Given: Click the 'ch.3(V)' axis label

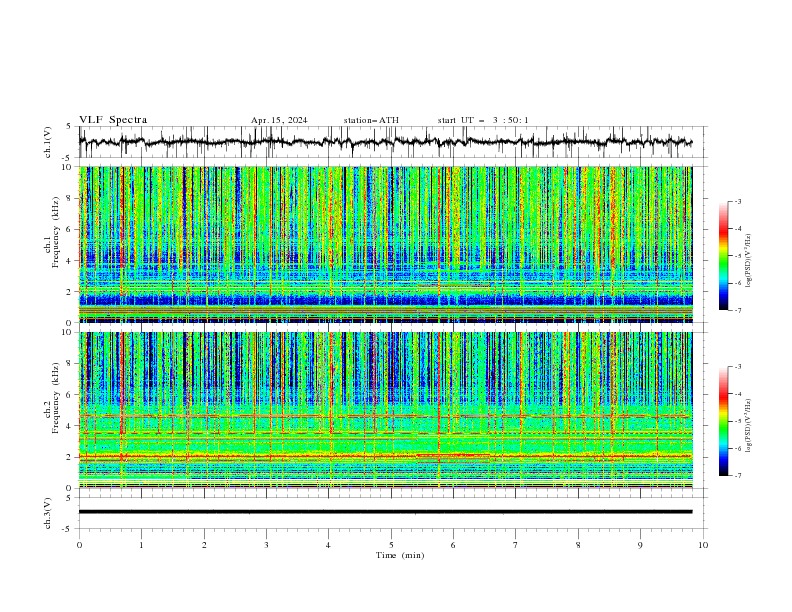Looking at the screenshot, I should click(x=48, y=513).
